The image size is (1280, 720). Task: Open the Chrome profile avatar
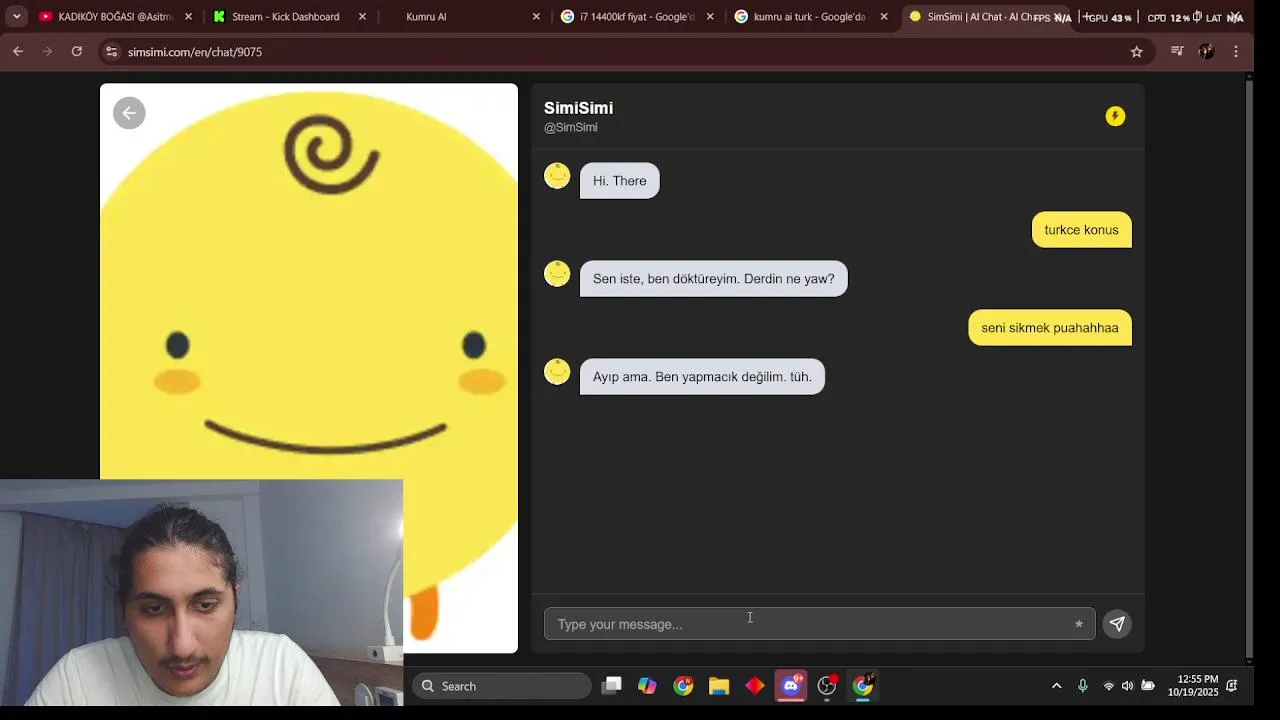pyautogui.click(x=1207, y=51)
